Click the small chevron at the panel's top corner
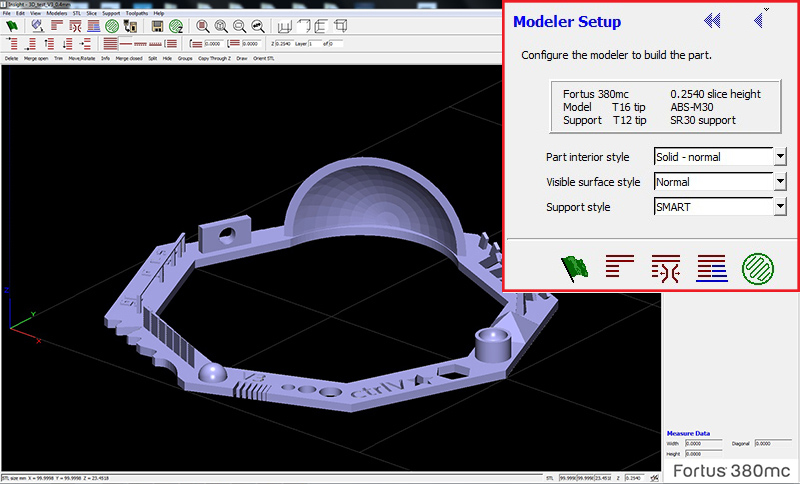This screenshot has width=800, height=484. click(x=766, y=9)
